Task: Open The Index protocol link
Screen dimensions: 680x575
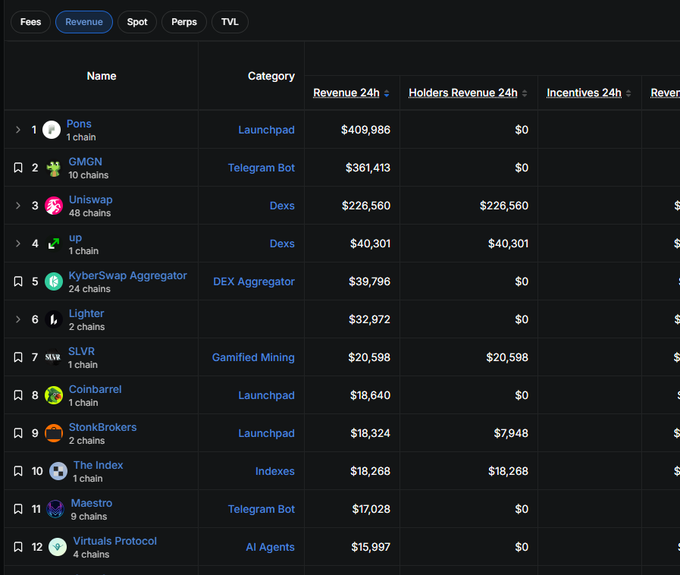Action: point(98,465)
